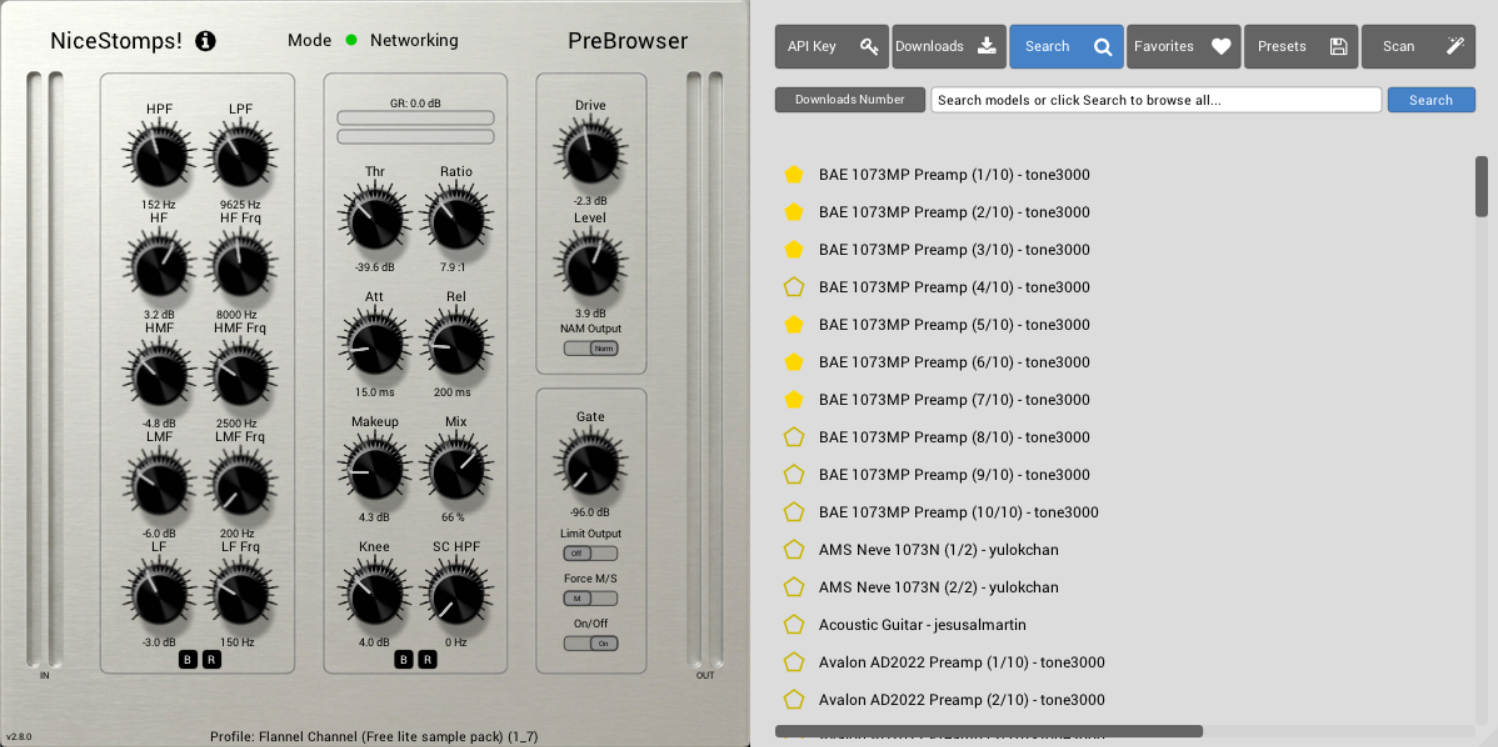The height and width of the screenshot is (747, 1498).
Task: Select Avalon AD2022 Preamp (2/10) - tone3000
Action: (962, 699)
